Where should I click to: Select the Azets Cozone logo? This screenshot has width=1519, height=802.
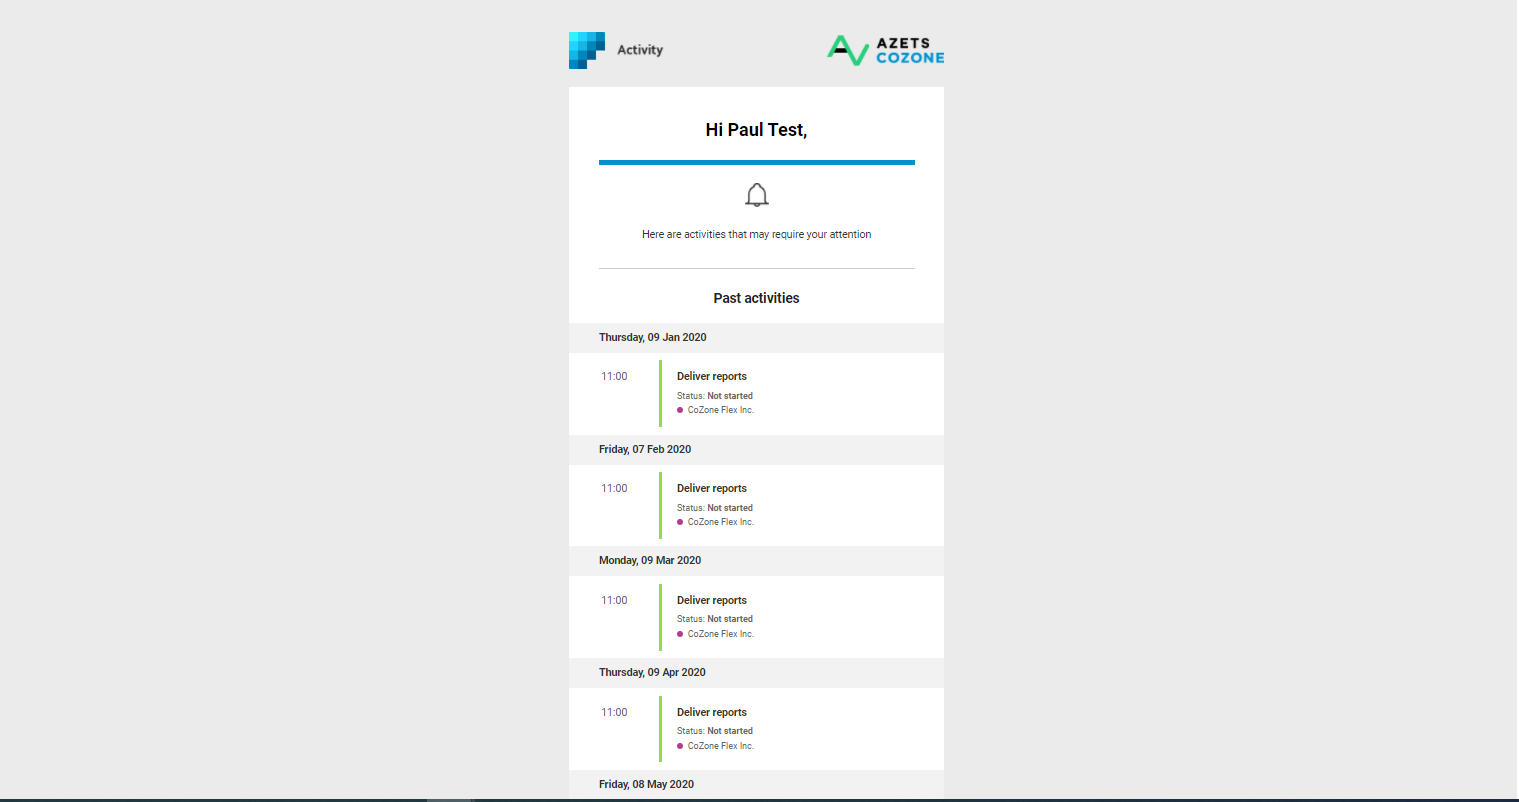[884, 49]
